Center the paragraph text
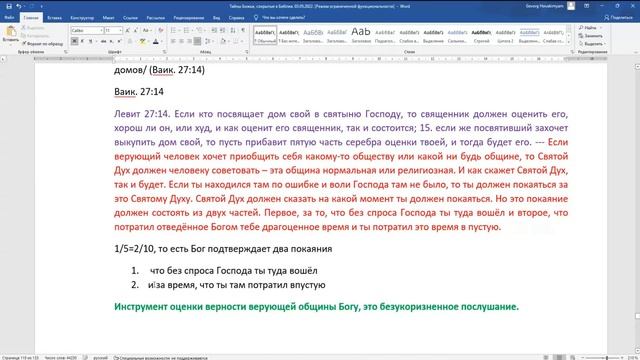This screenshot has width=640, height=360. coord(181,41)
